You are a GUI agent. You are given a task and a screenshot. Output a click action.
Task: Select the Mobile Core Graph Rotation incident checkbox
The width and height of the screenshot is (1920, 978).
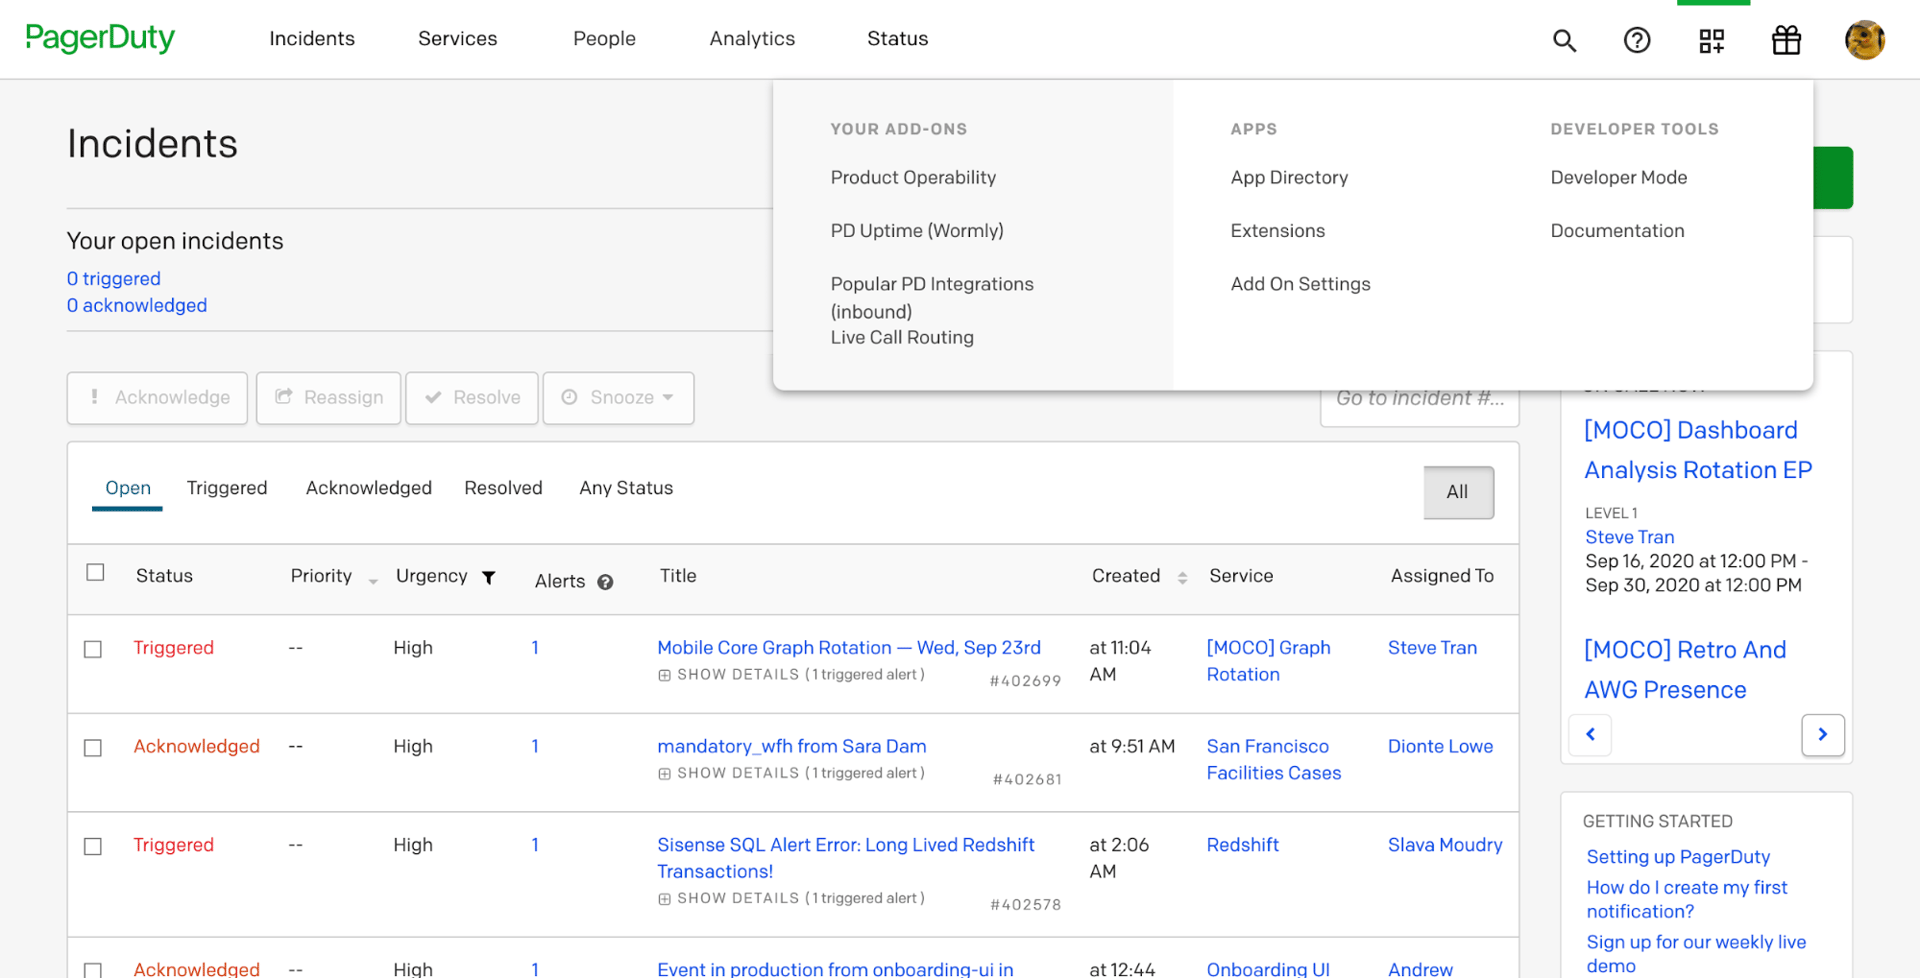pyautogui.click(x=93, y=649)
